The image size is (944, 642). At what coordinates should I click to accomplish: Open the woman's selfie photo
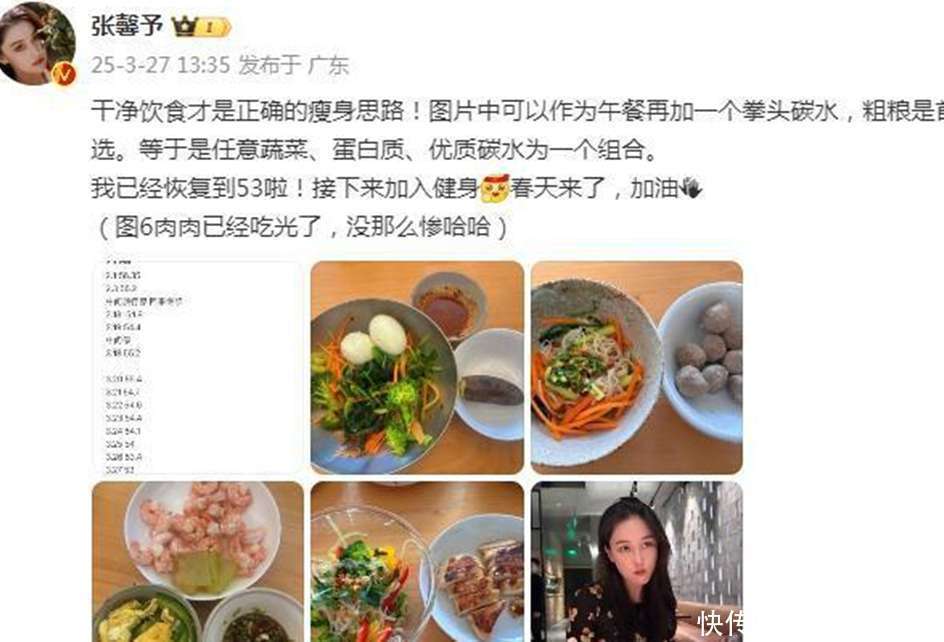637,561
